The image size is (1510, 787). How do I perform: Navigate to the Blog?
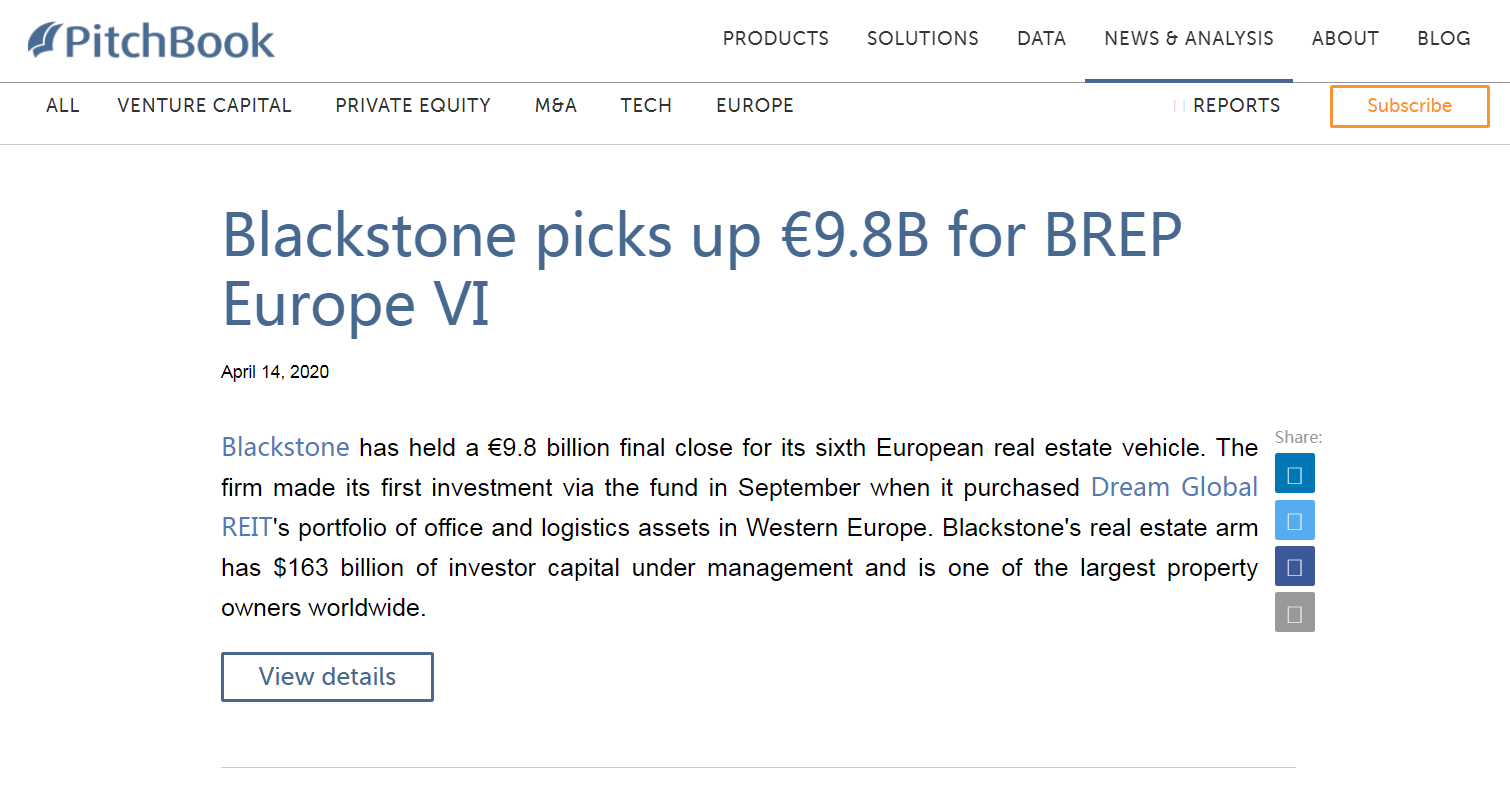point(1443,38)
